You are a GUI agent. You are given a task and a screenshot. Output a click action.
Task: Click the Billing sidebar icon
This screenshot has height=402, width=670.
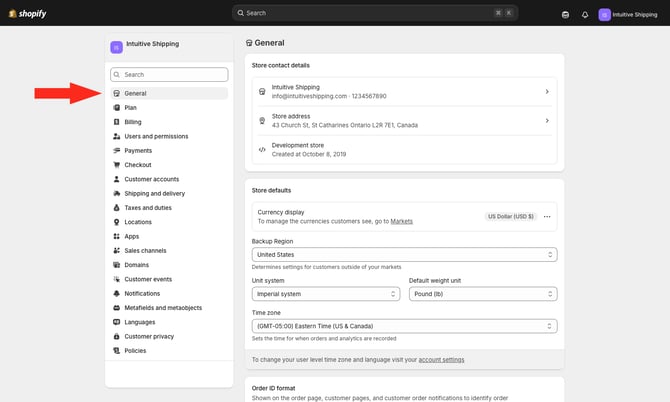coord(117,122)
